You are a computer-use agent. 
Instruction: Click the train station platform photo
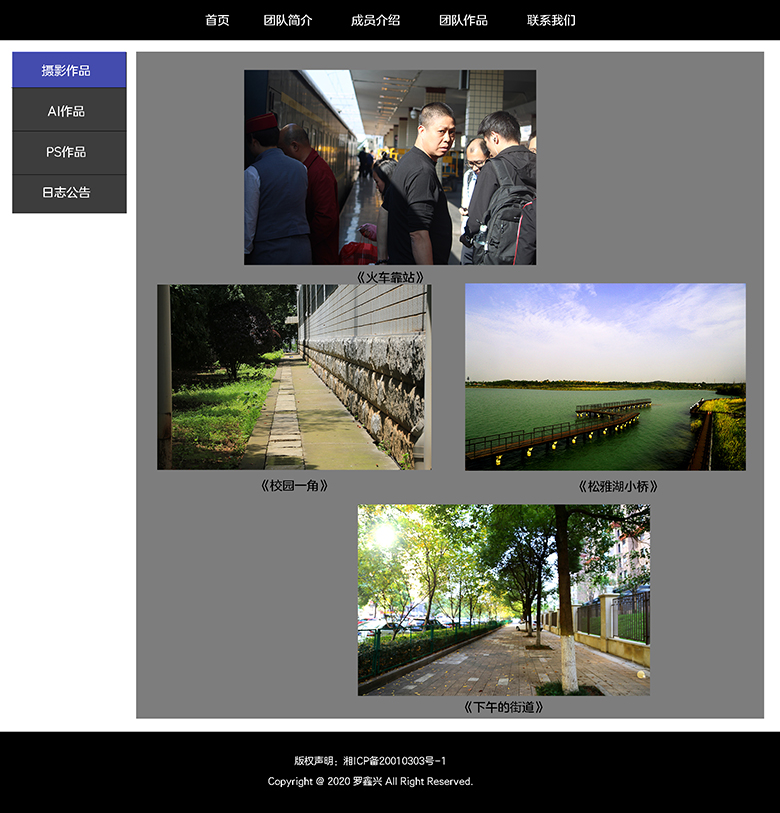click(x=390, y=167)
